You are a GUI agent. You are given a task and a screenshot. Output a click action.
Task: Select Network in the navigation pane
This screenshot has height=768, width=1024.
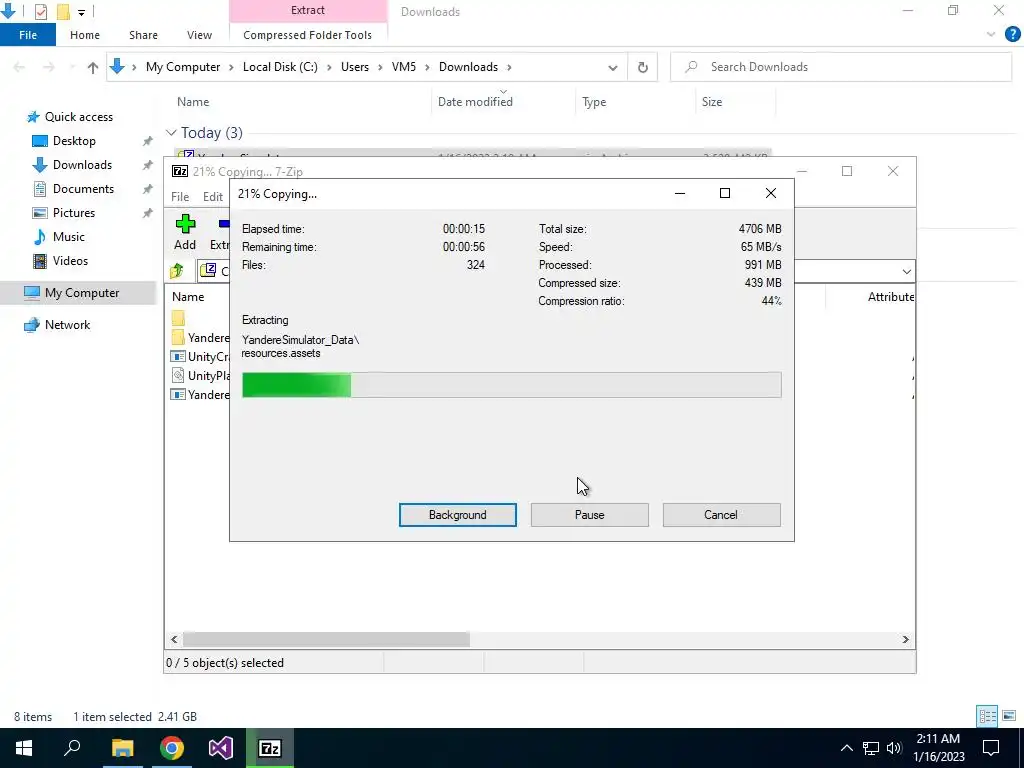click(x=67, y=325)
